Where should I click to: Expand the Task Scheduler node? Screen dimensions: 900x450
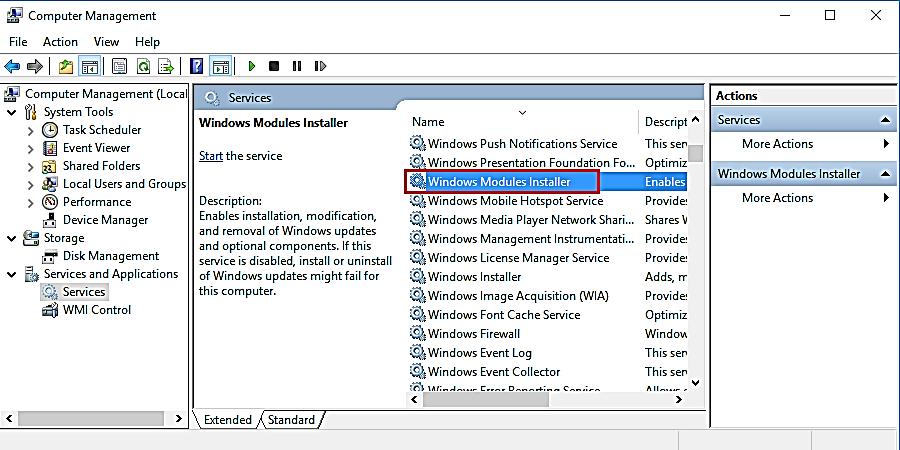coord(30,130)
